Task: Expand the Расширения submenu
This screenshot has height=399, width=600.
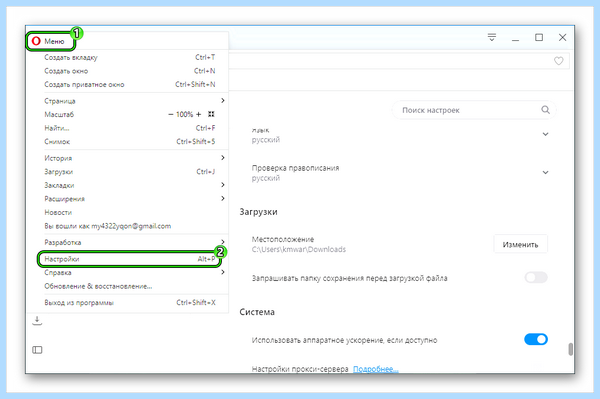Action: tap(129, 199)
